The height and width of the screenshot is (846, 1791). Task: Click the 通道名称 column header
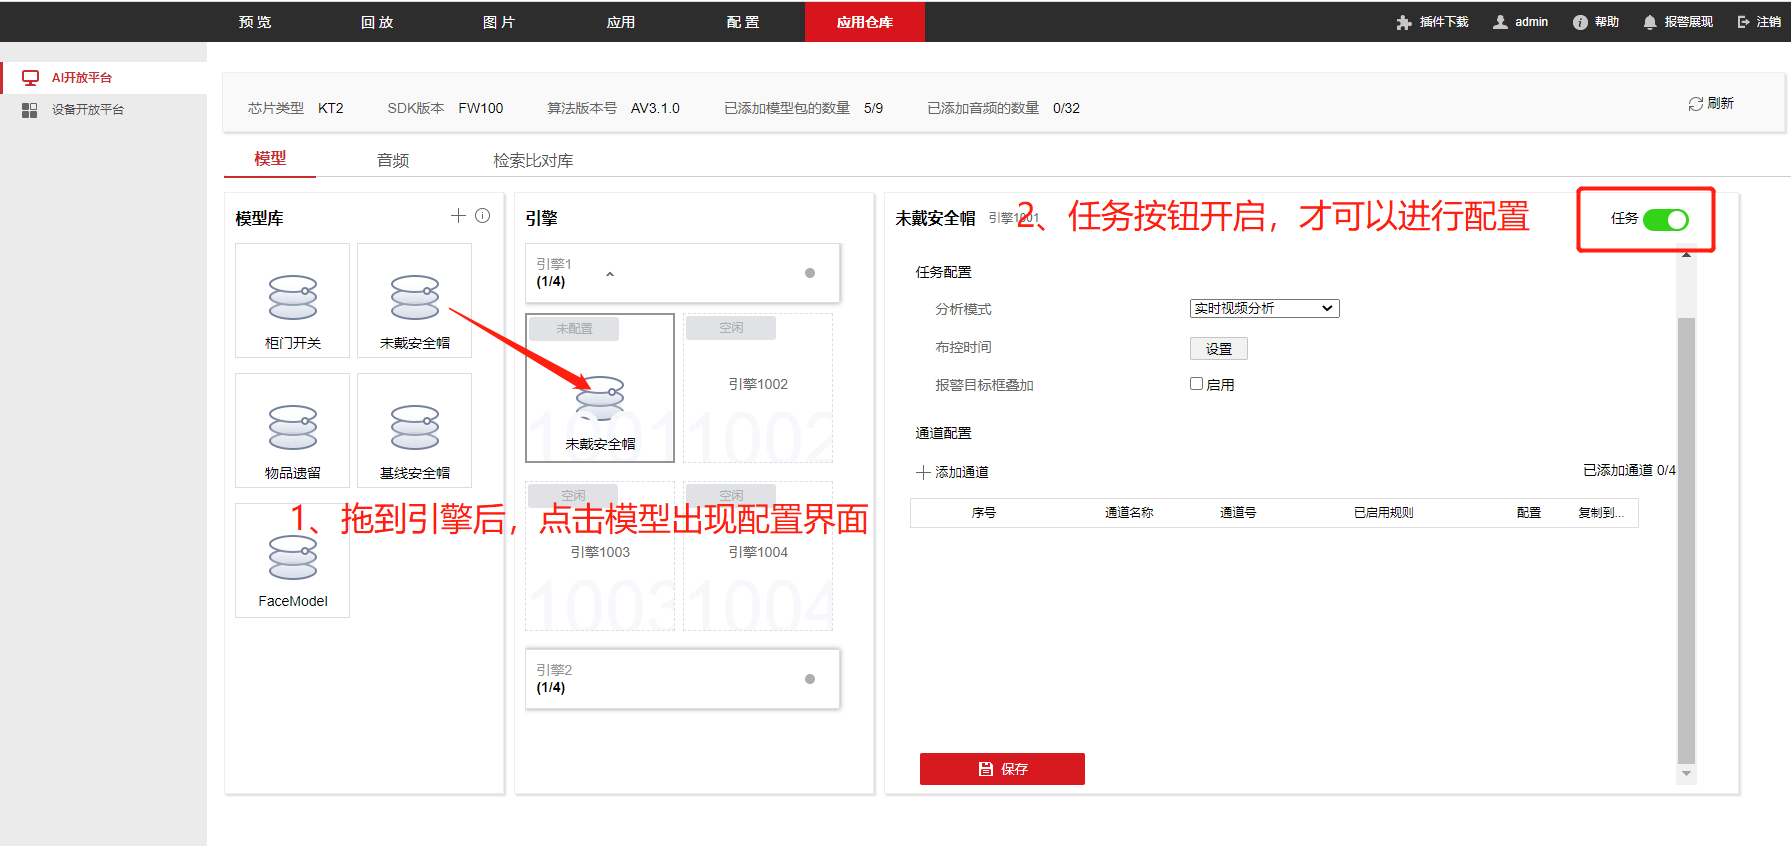pos(1129,513)
